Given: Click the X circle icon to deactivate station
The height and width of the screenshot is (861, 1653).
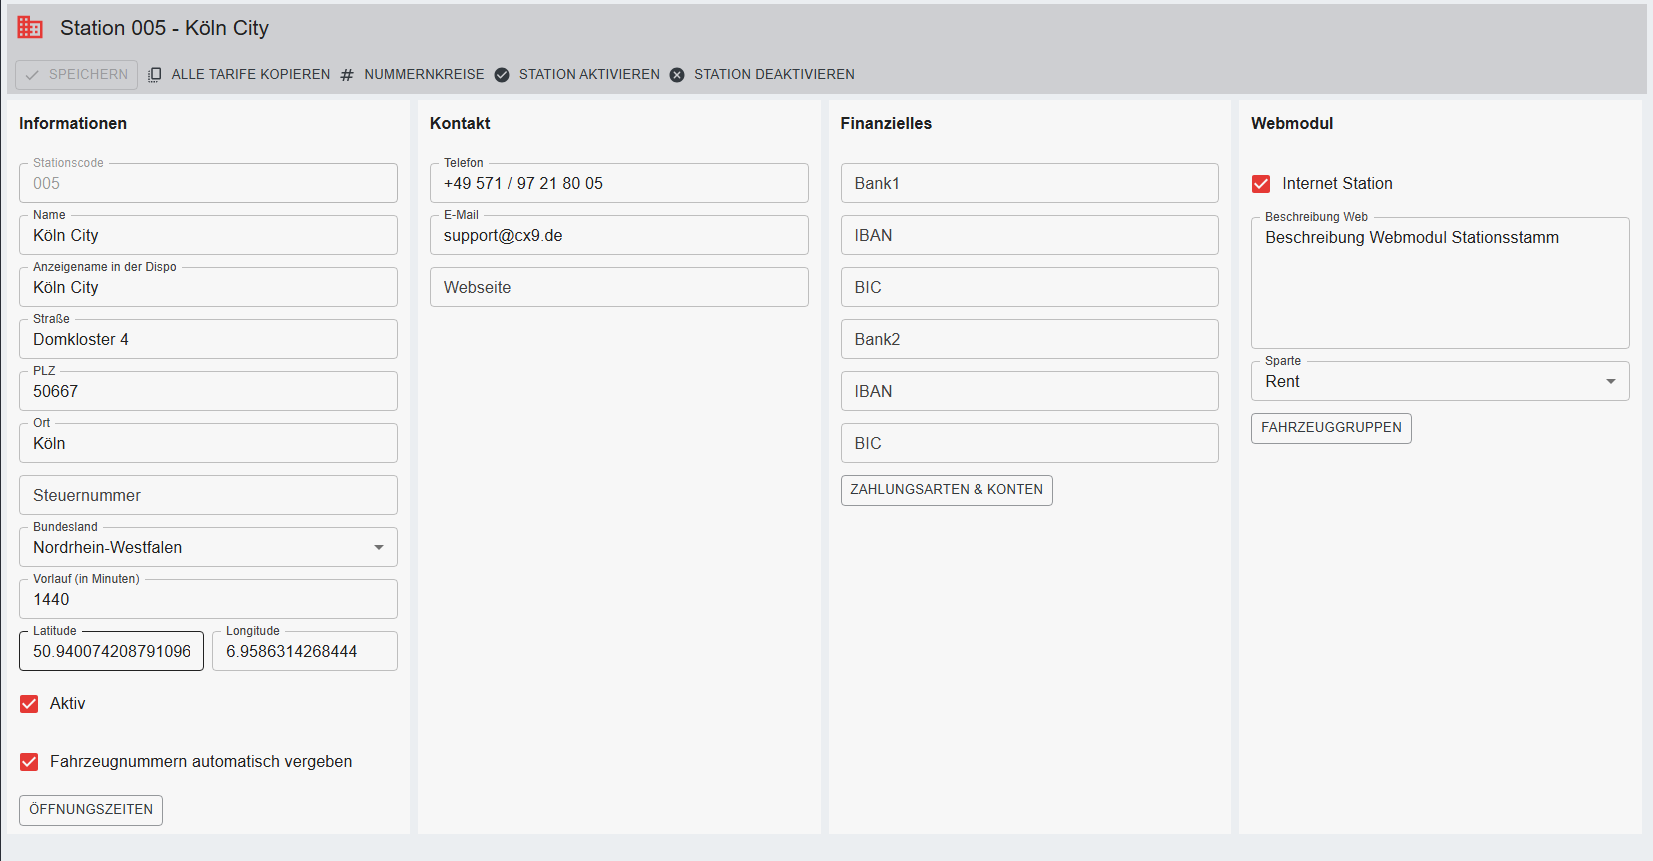Looking at the screenshot, I should [677, 75].
